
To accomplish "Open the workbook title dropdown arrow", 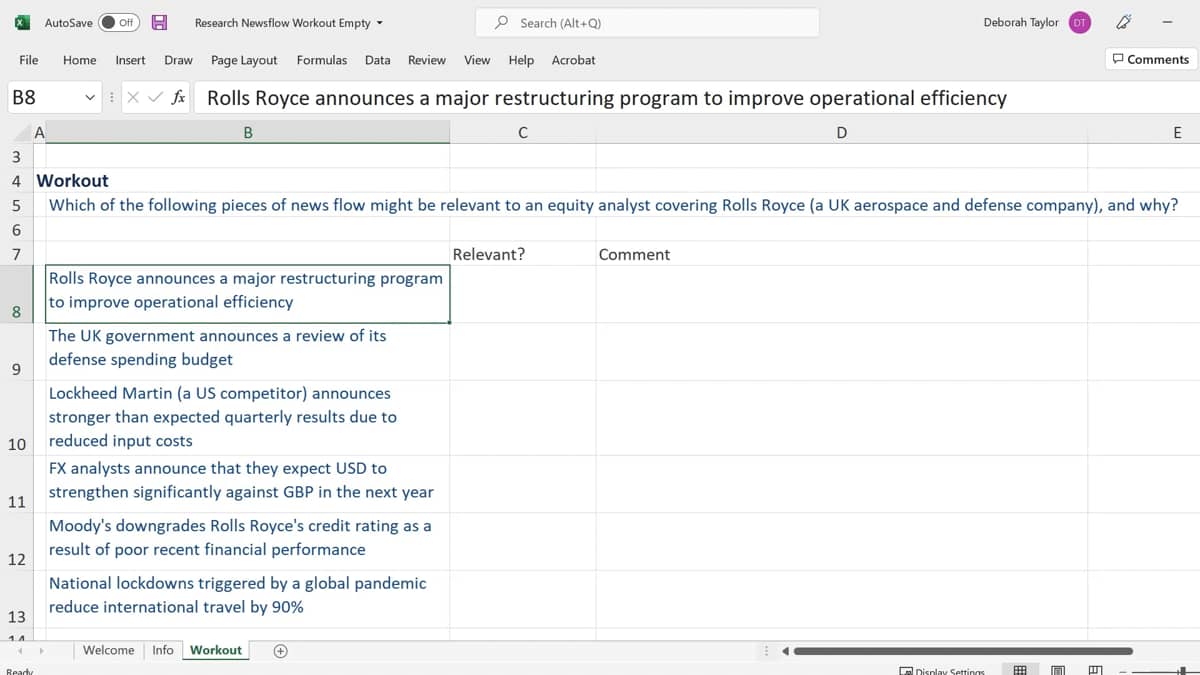I will coord(379,23).
